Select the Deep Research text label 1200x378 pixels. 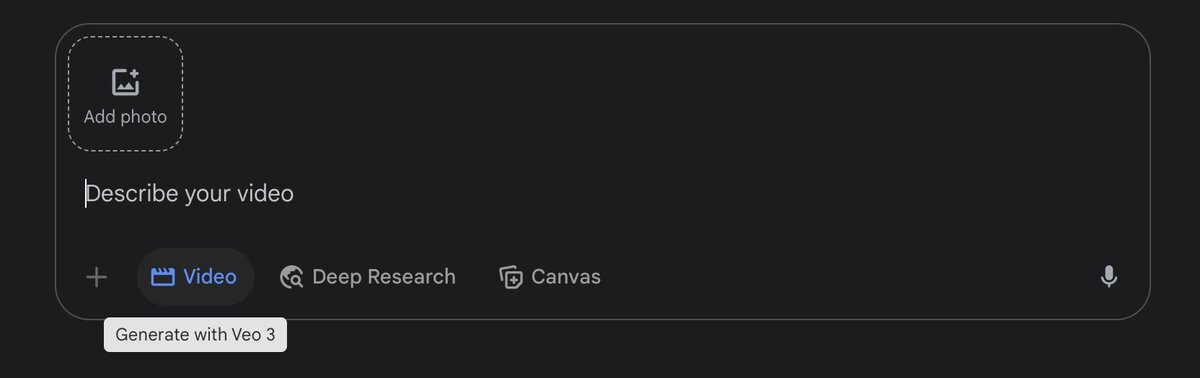click(x=384, y=277)
